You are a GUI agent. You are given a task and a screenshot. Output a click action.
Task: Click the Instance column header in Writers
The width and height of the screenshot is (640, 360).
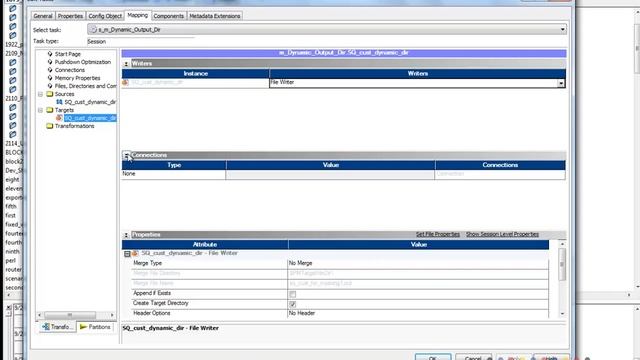pos(196,73)
